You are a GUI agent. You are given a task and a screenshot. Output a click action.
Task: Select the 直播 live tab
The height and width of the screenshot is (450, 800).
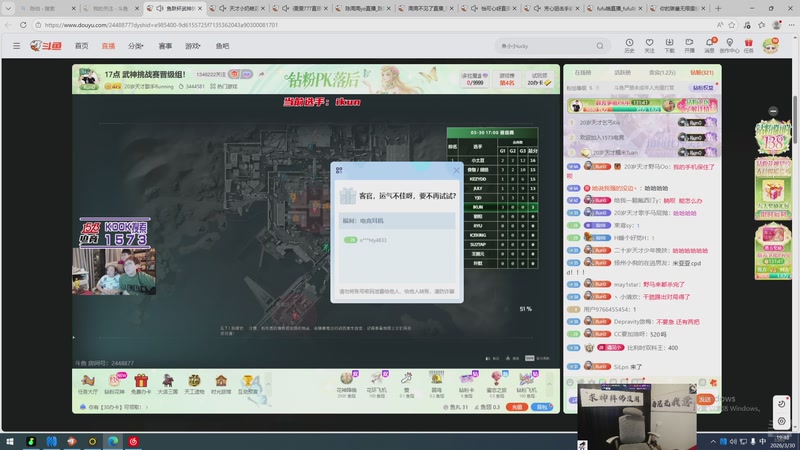[x=108, y=46]
